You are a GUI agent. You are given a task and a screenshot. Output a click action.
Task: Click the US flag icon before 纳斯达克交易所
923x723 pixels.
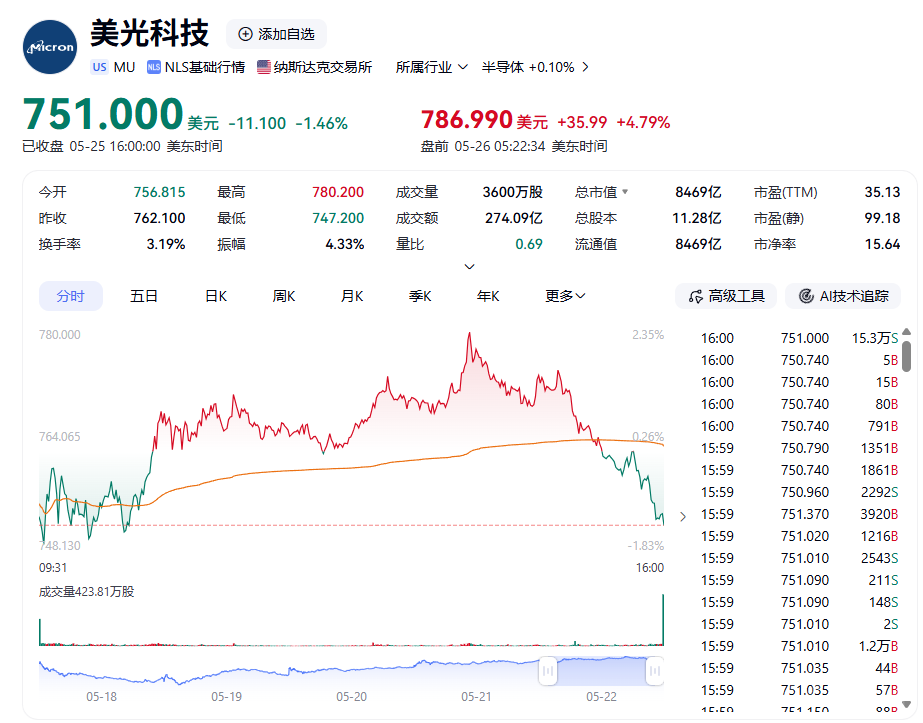[264, 67]
